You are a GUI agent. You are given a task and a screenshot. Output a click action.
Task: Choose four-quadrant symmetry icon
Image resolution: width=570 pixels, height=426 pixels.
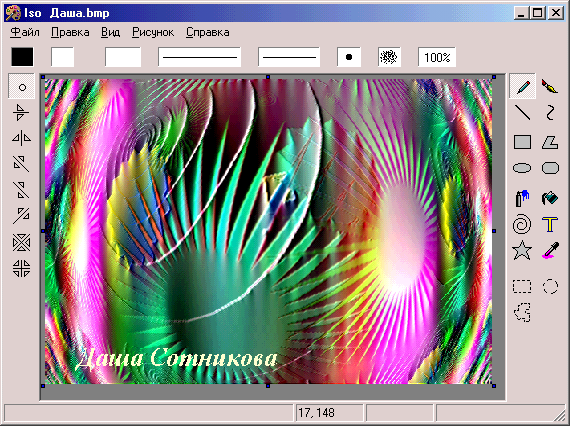tap(21, 269)
